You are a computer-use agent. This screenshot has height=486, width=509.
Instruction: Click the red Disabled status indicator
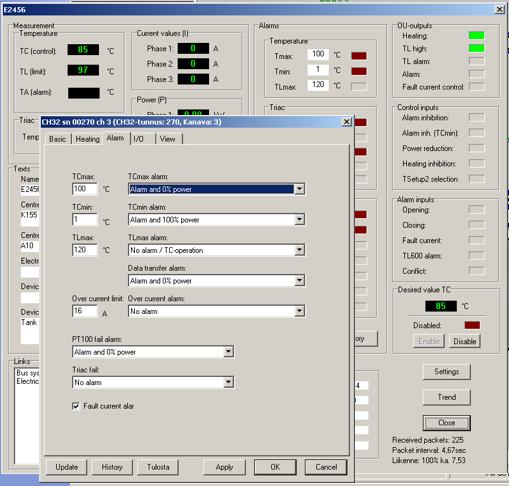(x=472, y=325)
